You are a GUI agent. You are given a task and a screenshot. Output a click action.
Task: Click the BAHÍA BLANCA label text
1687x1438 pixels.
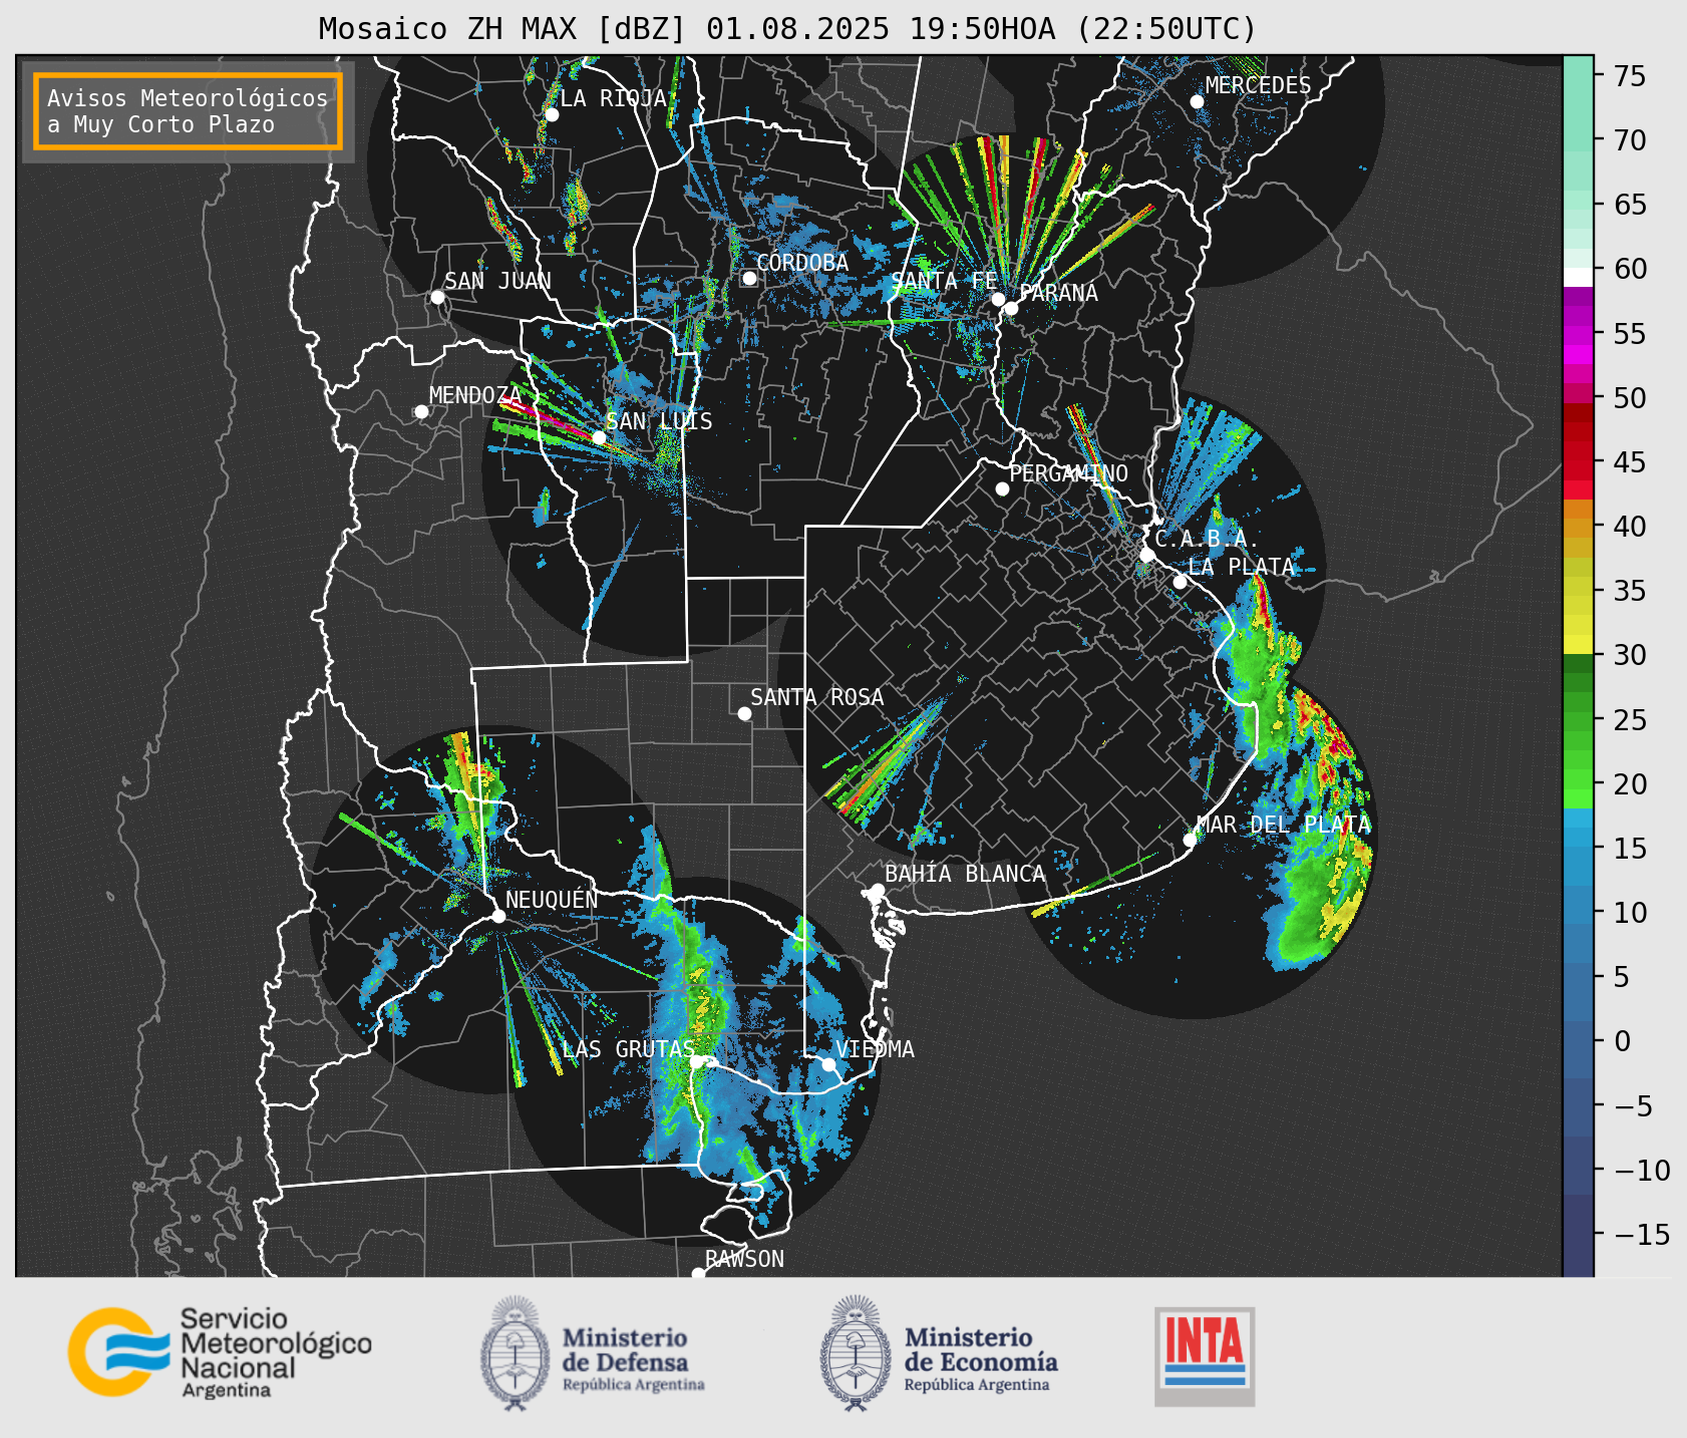tap(965, 873)
